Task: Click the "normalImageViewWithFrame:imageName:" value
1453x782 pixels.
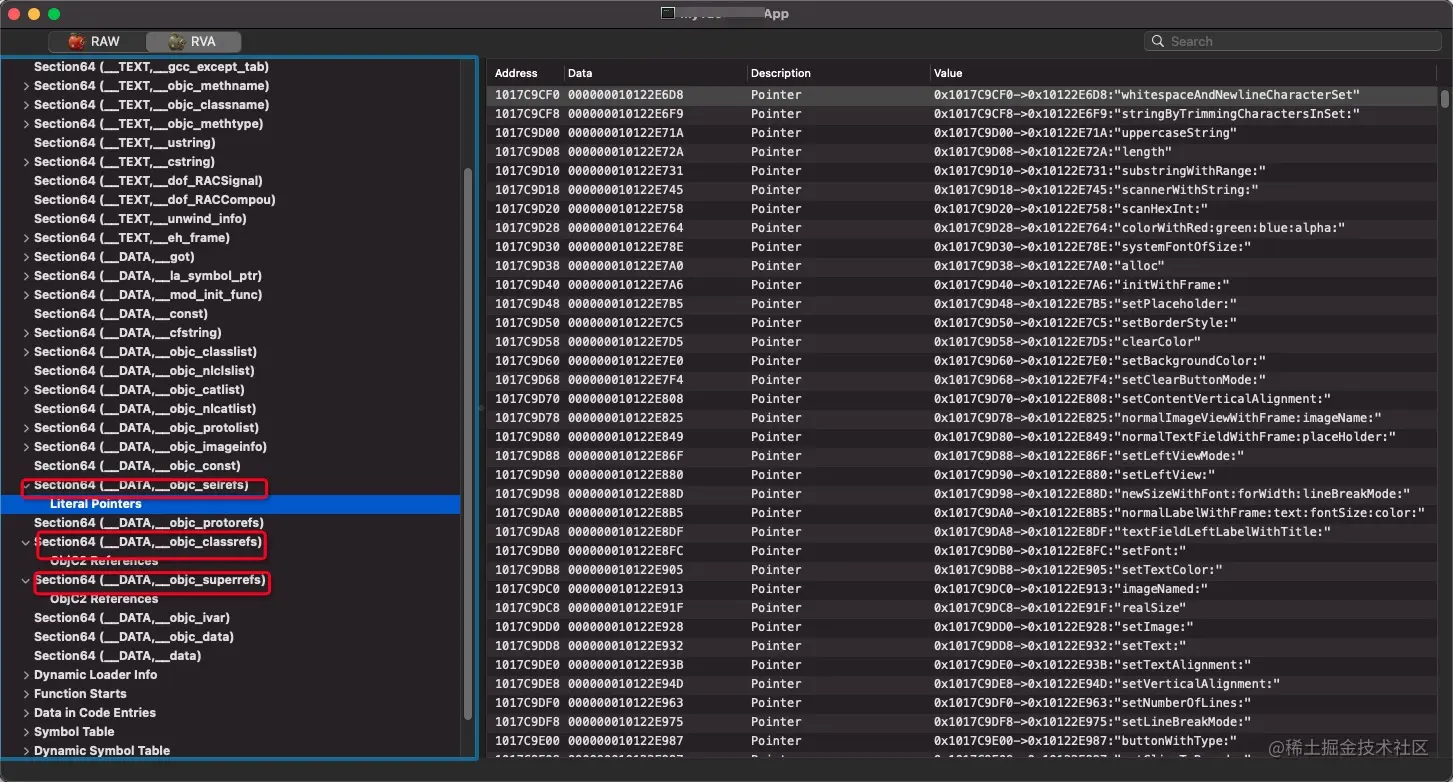Action: pos(1158,418)
